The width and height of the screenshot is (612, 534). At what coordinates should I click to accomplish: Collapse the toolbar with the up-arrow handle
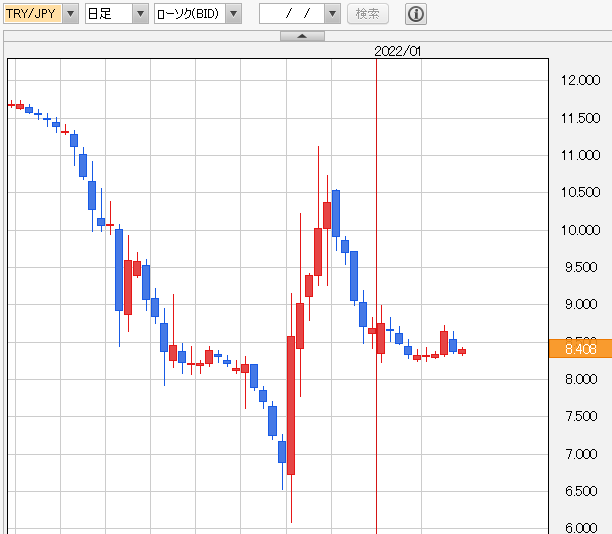(x=302, y=36)
